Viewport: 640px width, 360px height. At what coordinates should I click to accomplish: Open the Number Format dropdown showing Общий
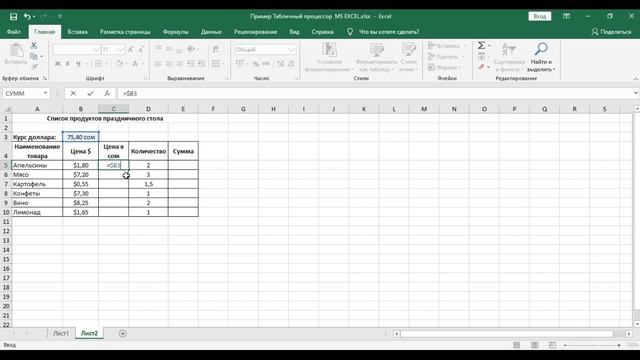point(291,50)
